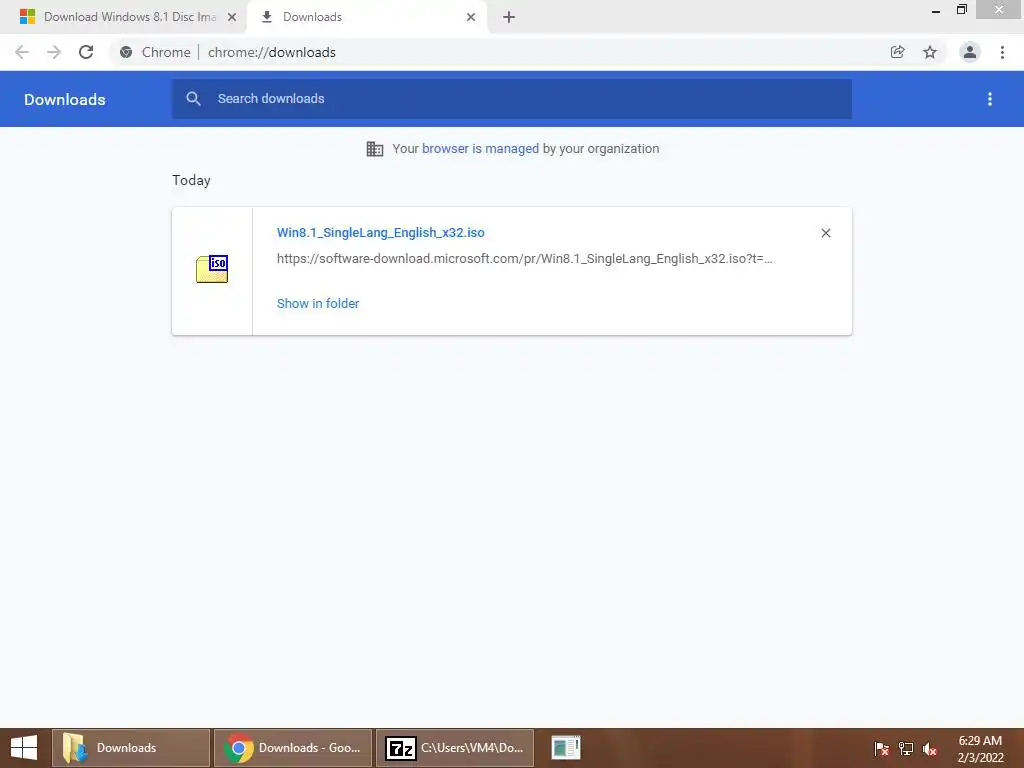Viewport: 1024px width, 768px height.
Task: Share this page icon in address bar
Action: coord(898,52)
